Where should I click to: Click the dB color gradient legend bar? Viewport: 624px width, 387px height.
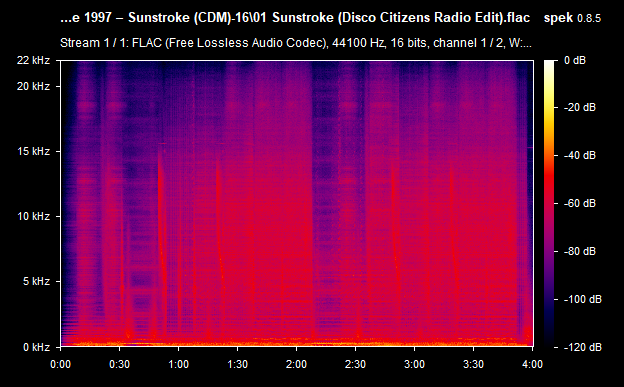pos(549,203)
